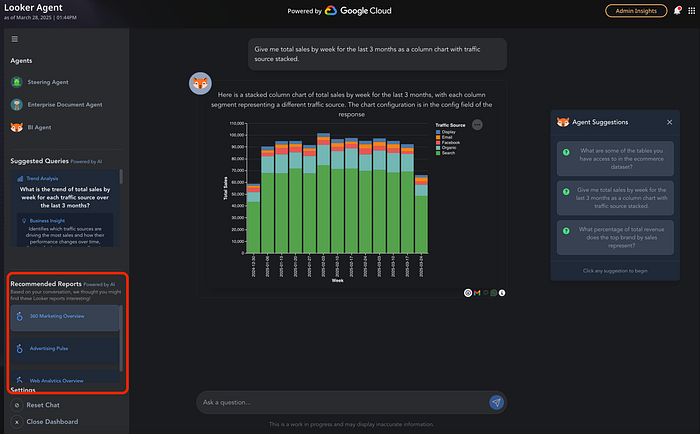Click the BI Agent avatar beside the response
The image size is (700, 434).
coord(200,83)
